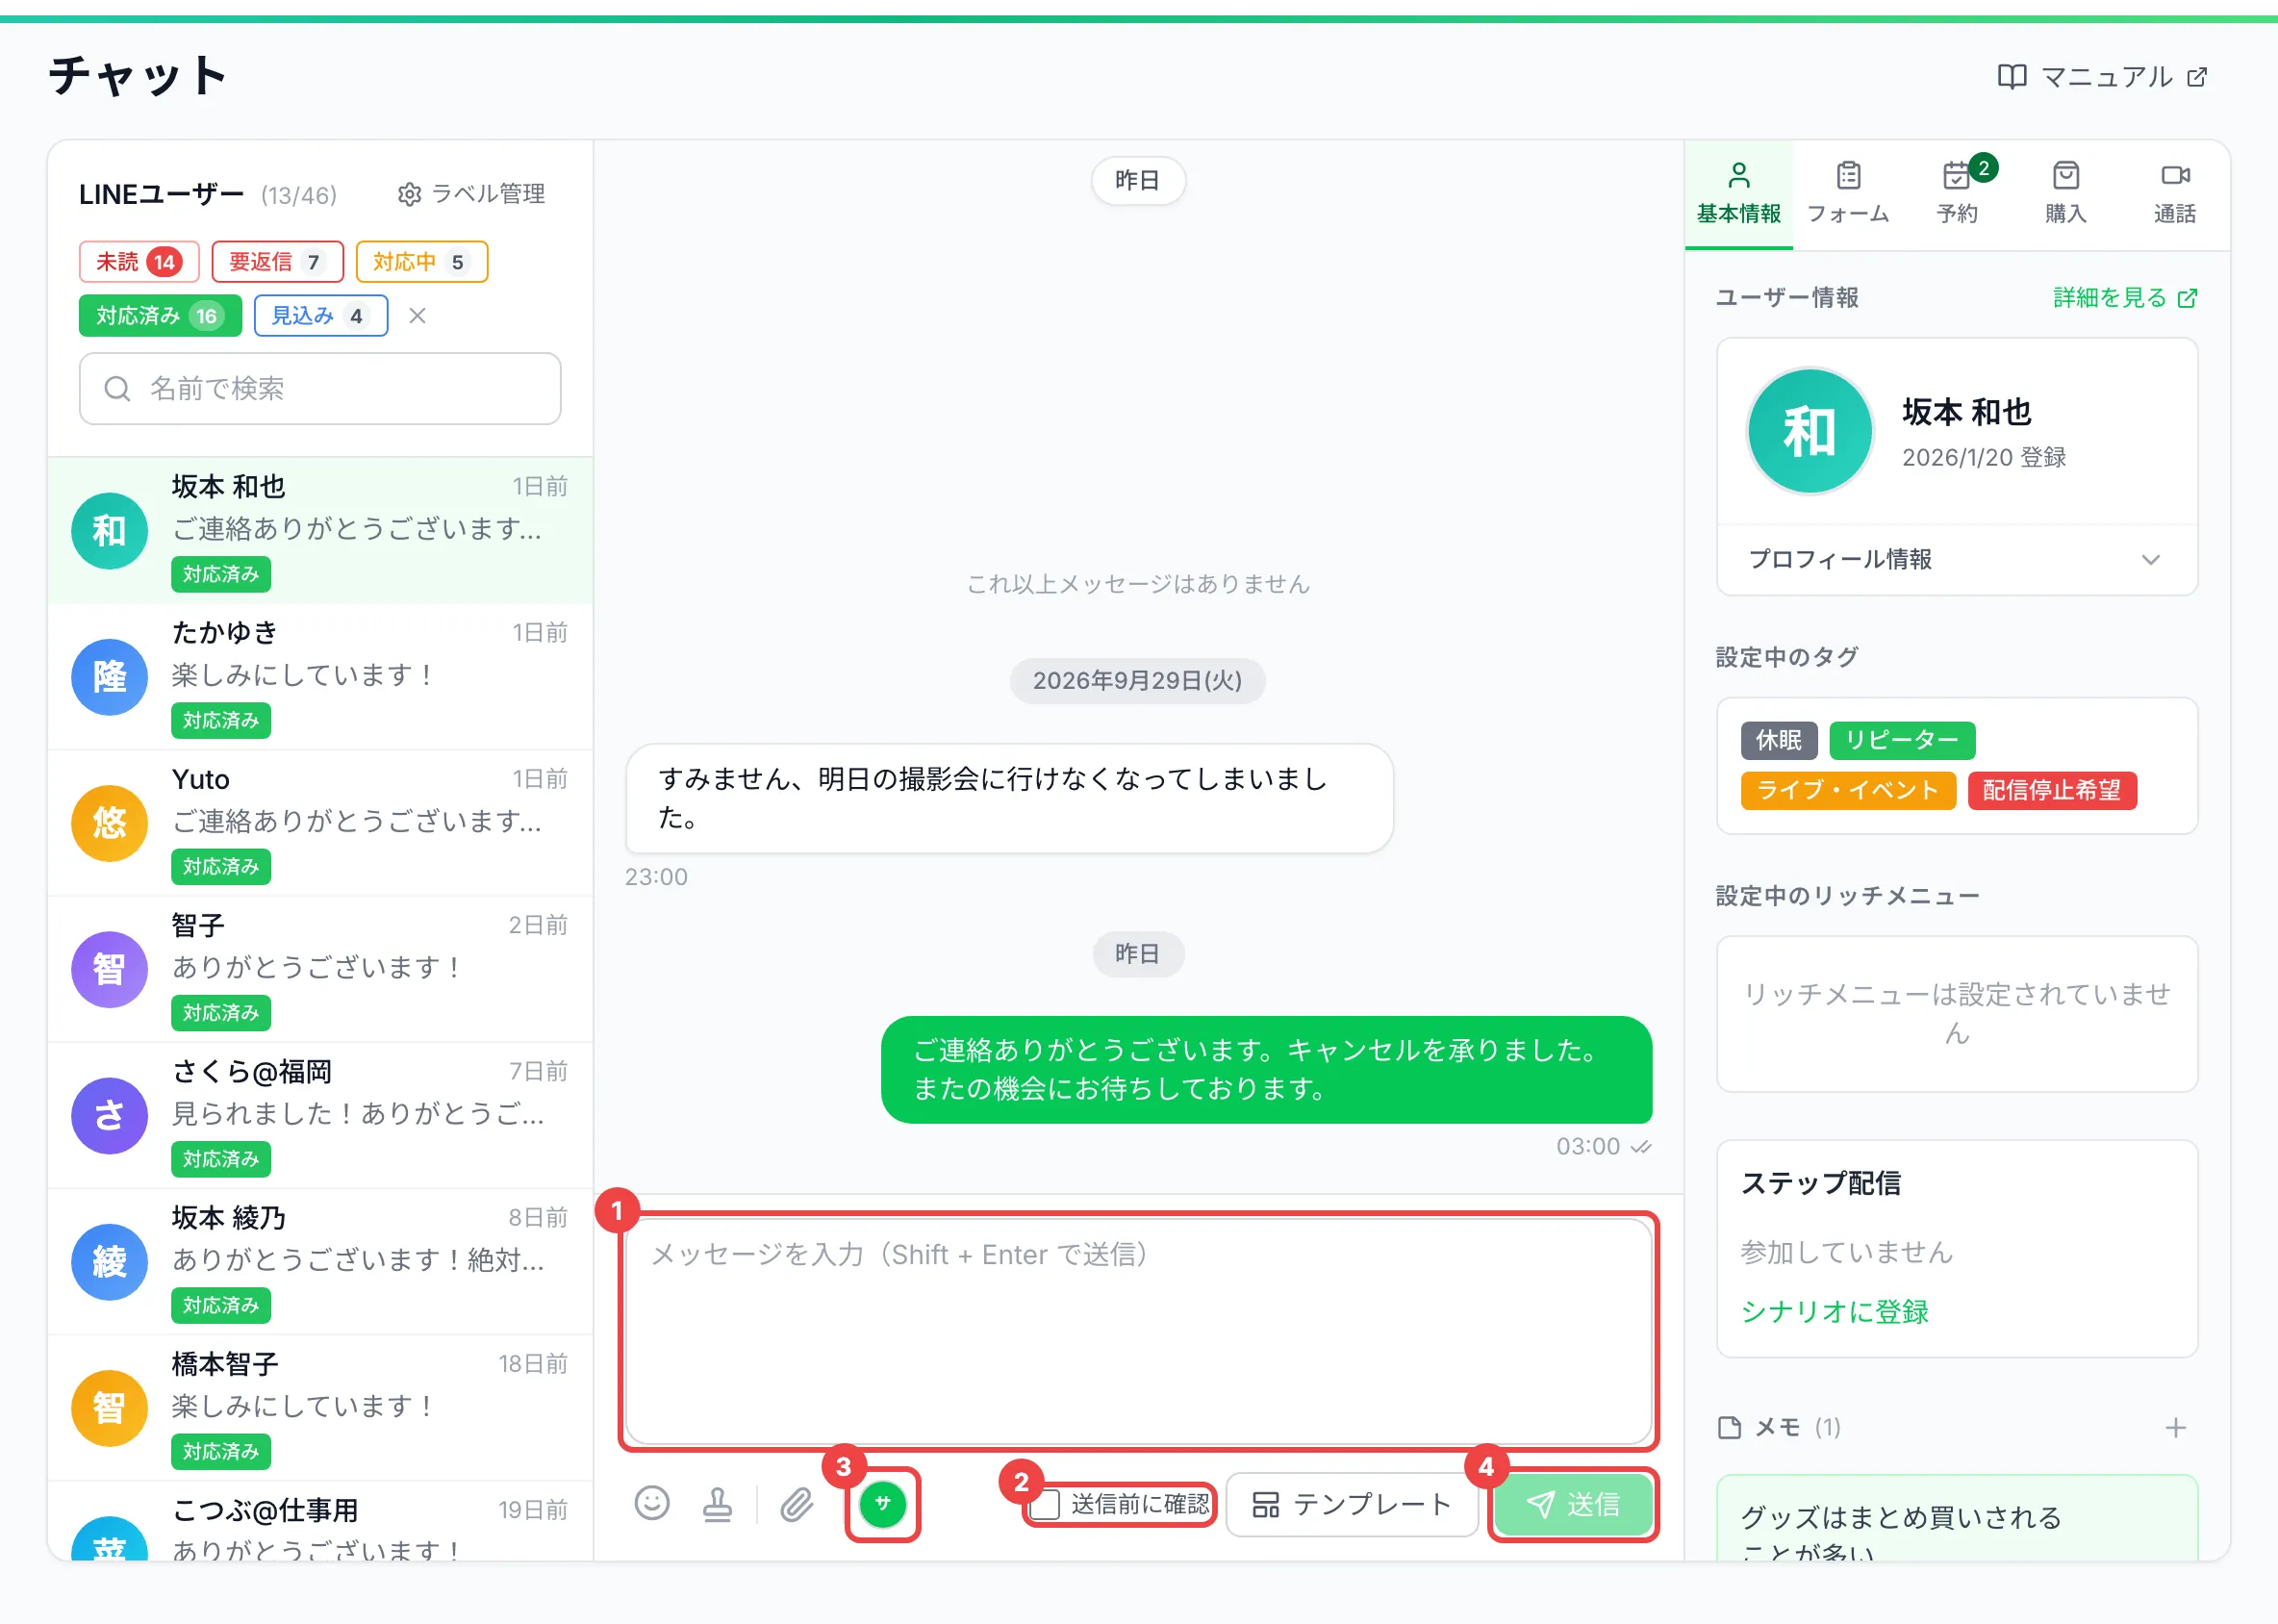Select the 智子 conversation row
Screen dimensions: 2278x1624
coord(320,969)
